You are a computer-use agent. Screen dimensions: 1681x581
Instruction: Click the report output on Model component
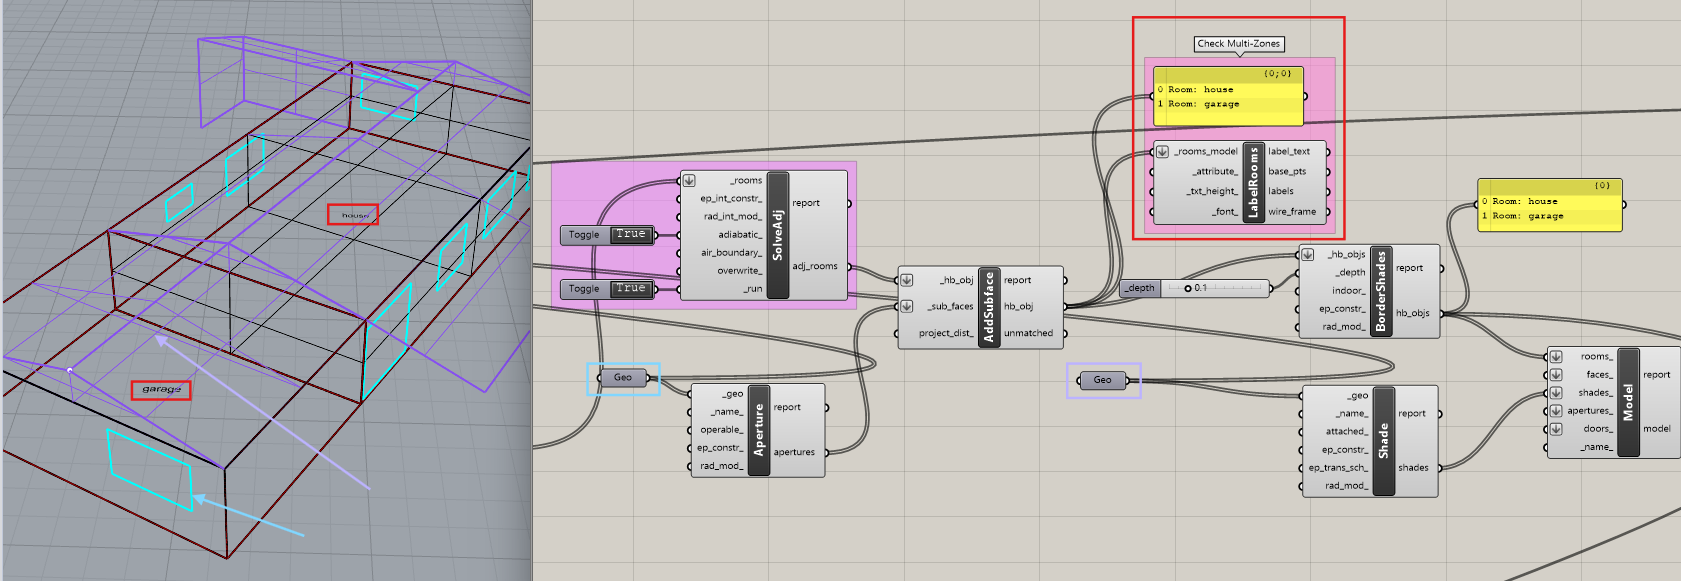pos(1657,375)
